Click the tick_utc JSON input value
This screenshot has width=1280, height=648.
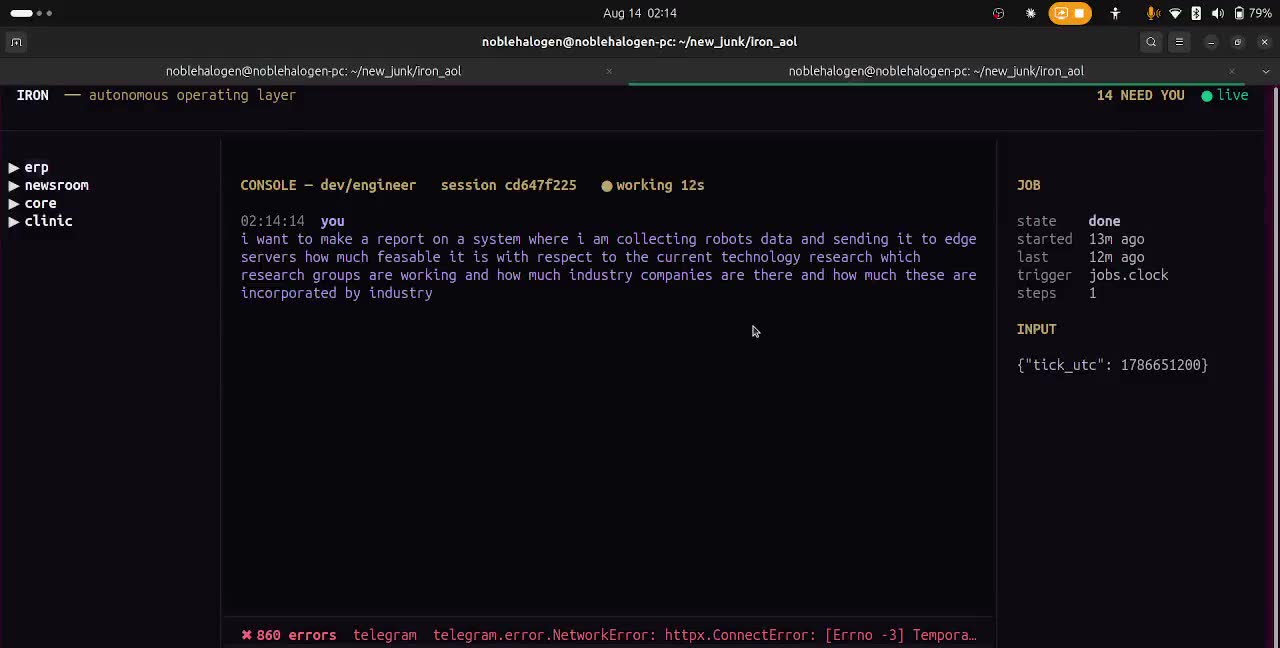click(1112, 366)
